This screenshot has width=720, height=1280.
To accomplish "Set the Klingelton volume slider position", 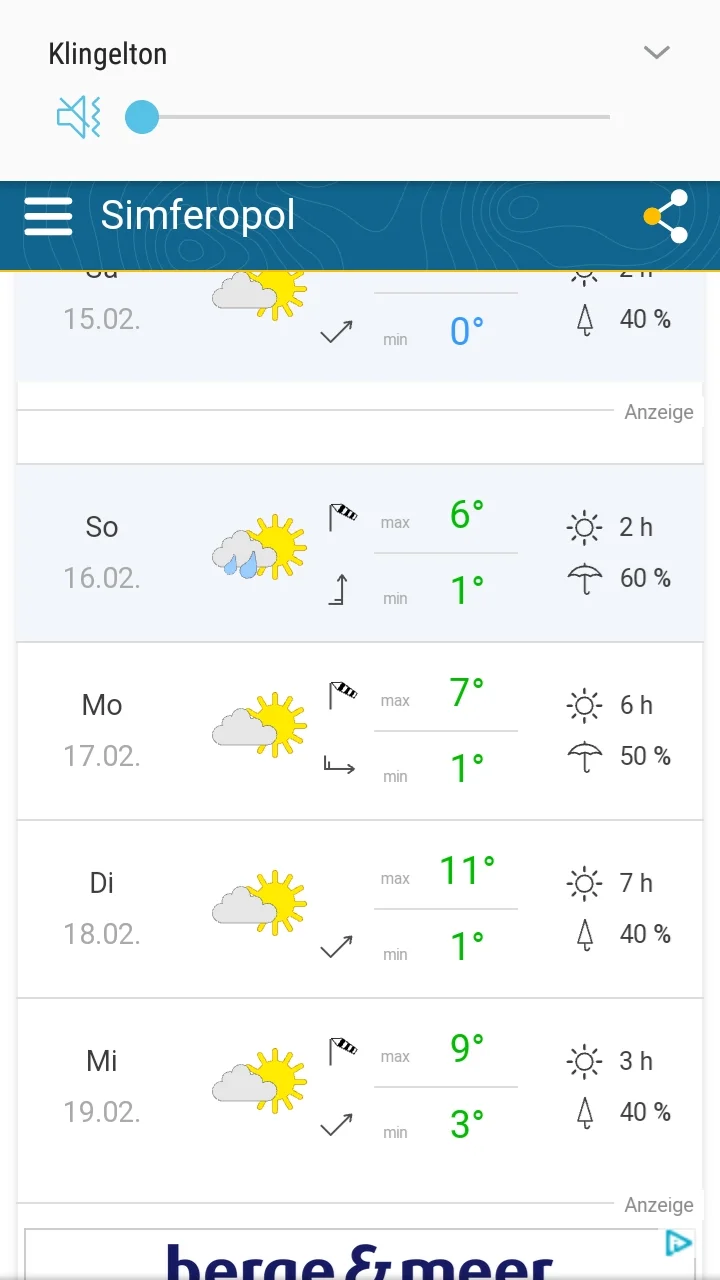I will [x=142, y=117].
